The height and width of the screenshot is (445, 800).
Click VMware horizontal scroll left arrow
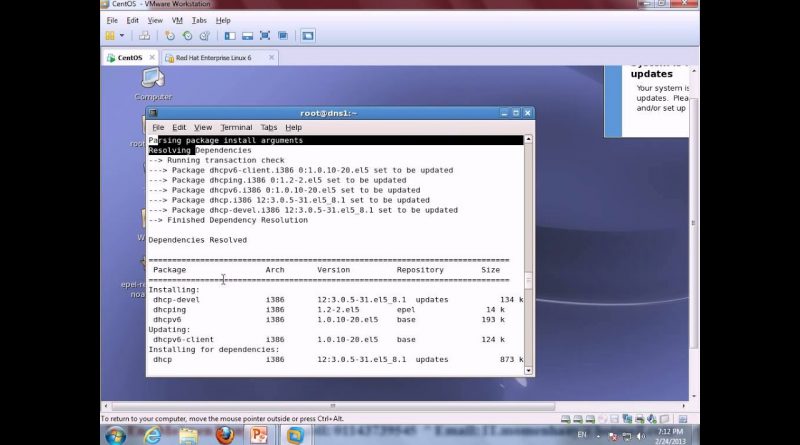pyautogui.click(x=106, y=406)
